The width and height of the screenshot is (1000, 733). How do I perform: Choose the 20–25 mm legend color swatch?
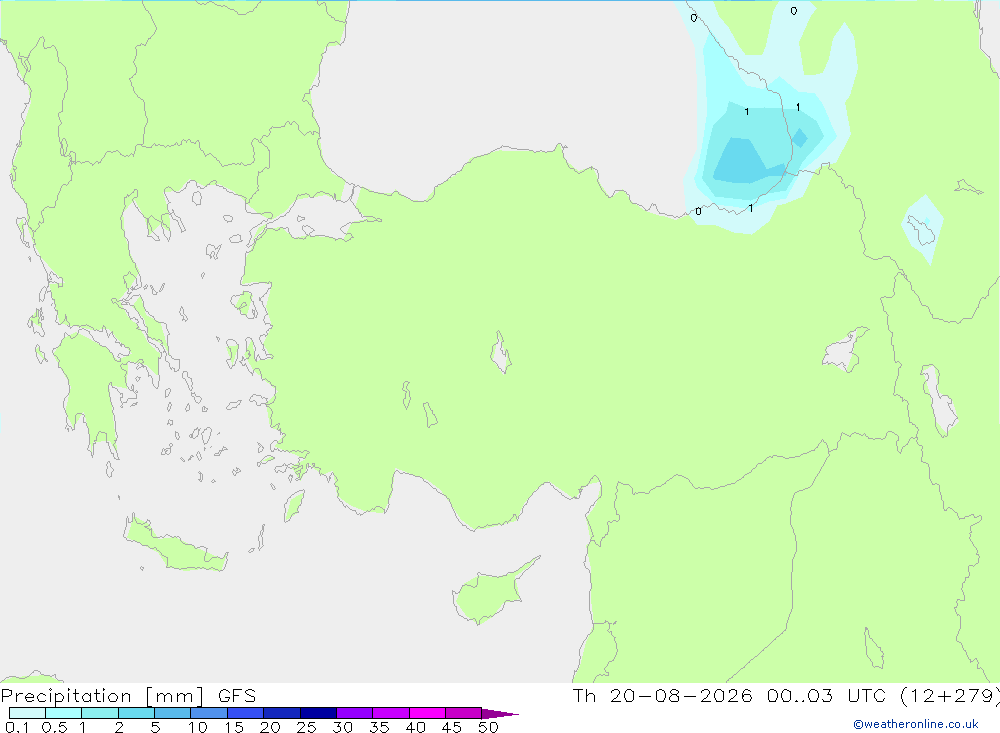[x=282, y=713]
